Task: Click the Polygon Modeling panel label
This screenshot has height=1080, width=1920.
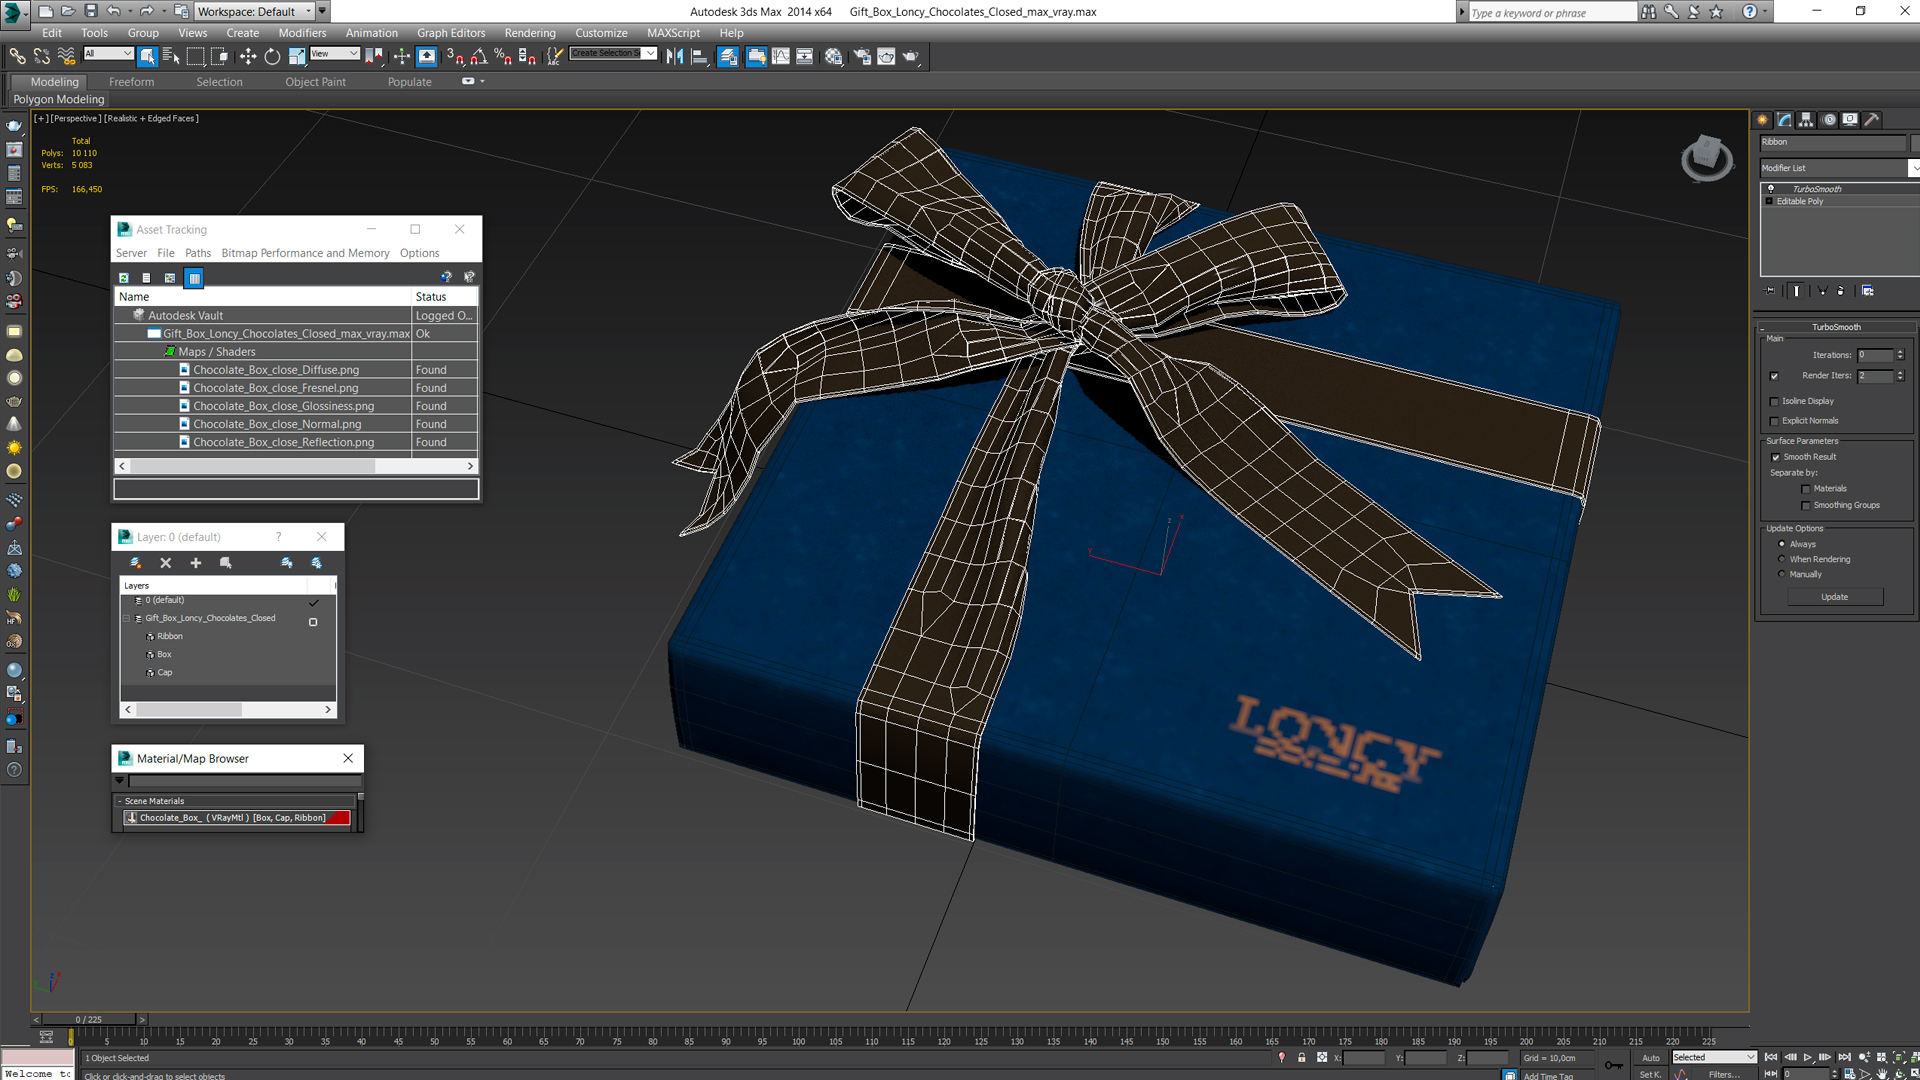Action: (59, 99)
